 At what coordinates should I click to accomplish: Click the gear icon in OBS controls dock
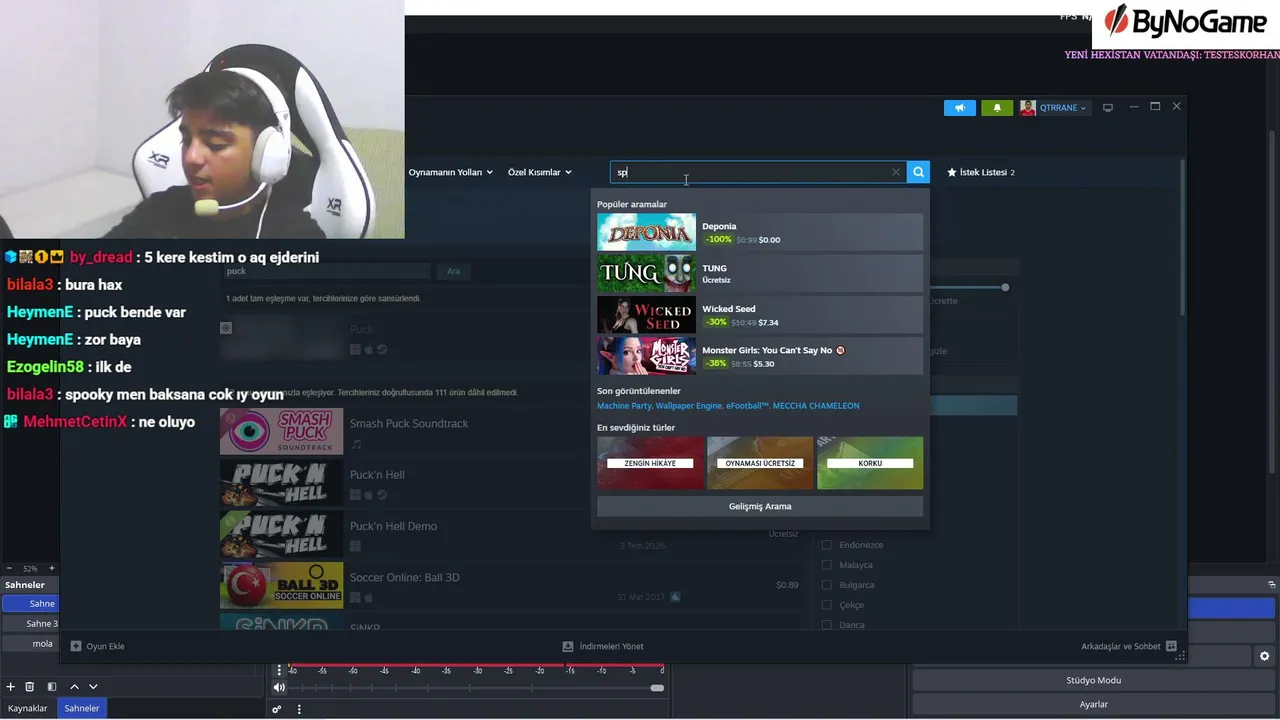tap(1264, 656)
